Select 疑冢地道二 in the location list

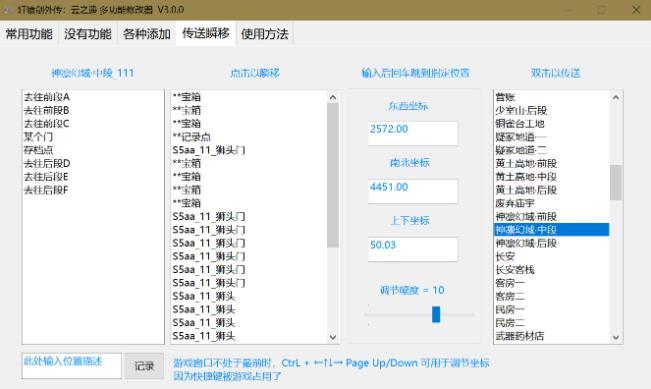[x=552, y=150]
